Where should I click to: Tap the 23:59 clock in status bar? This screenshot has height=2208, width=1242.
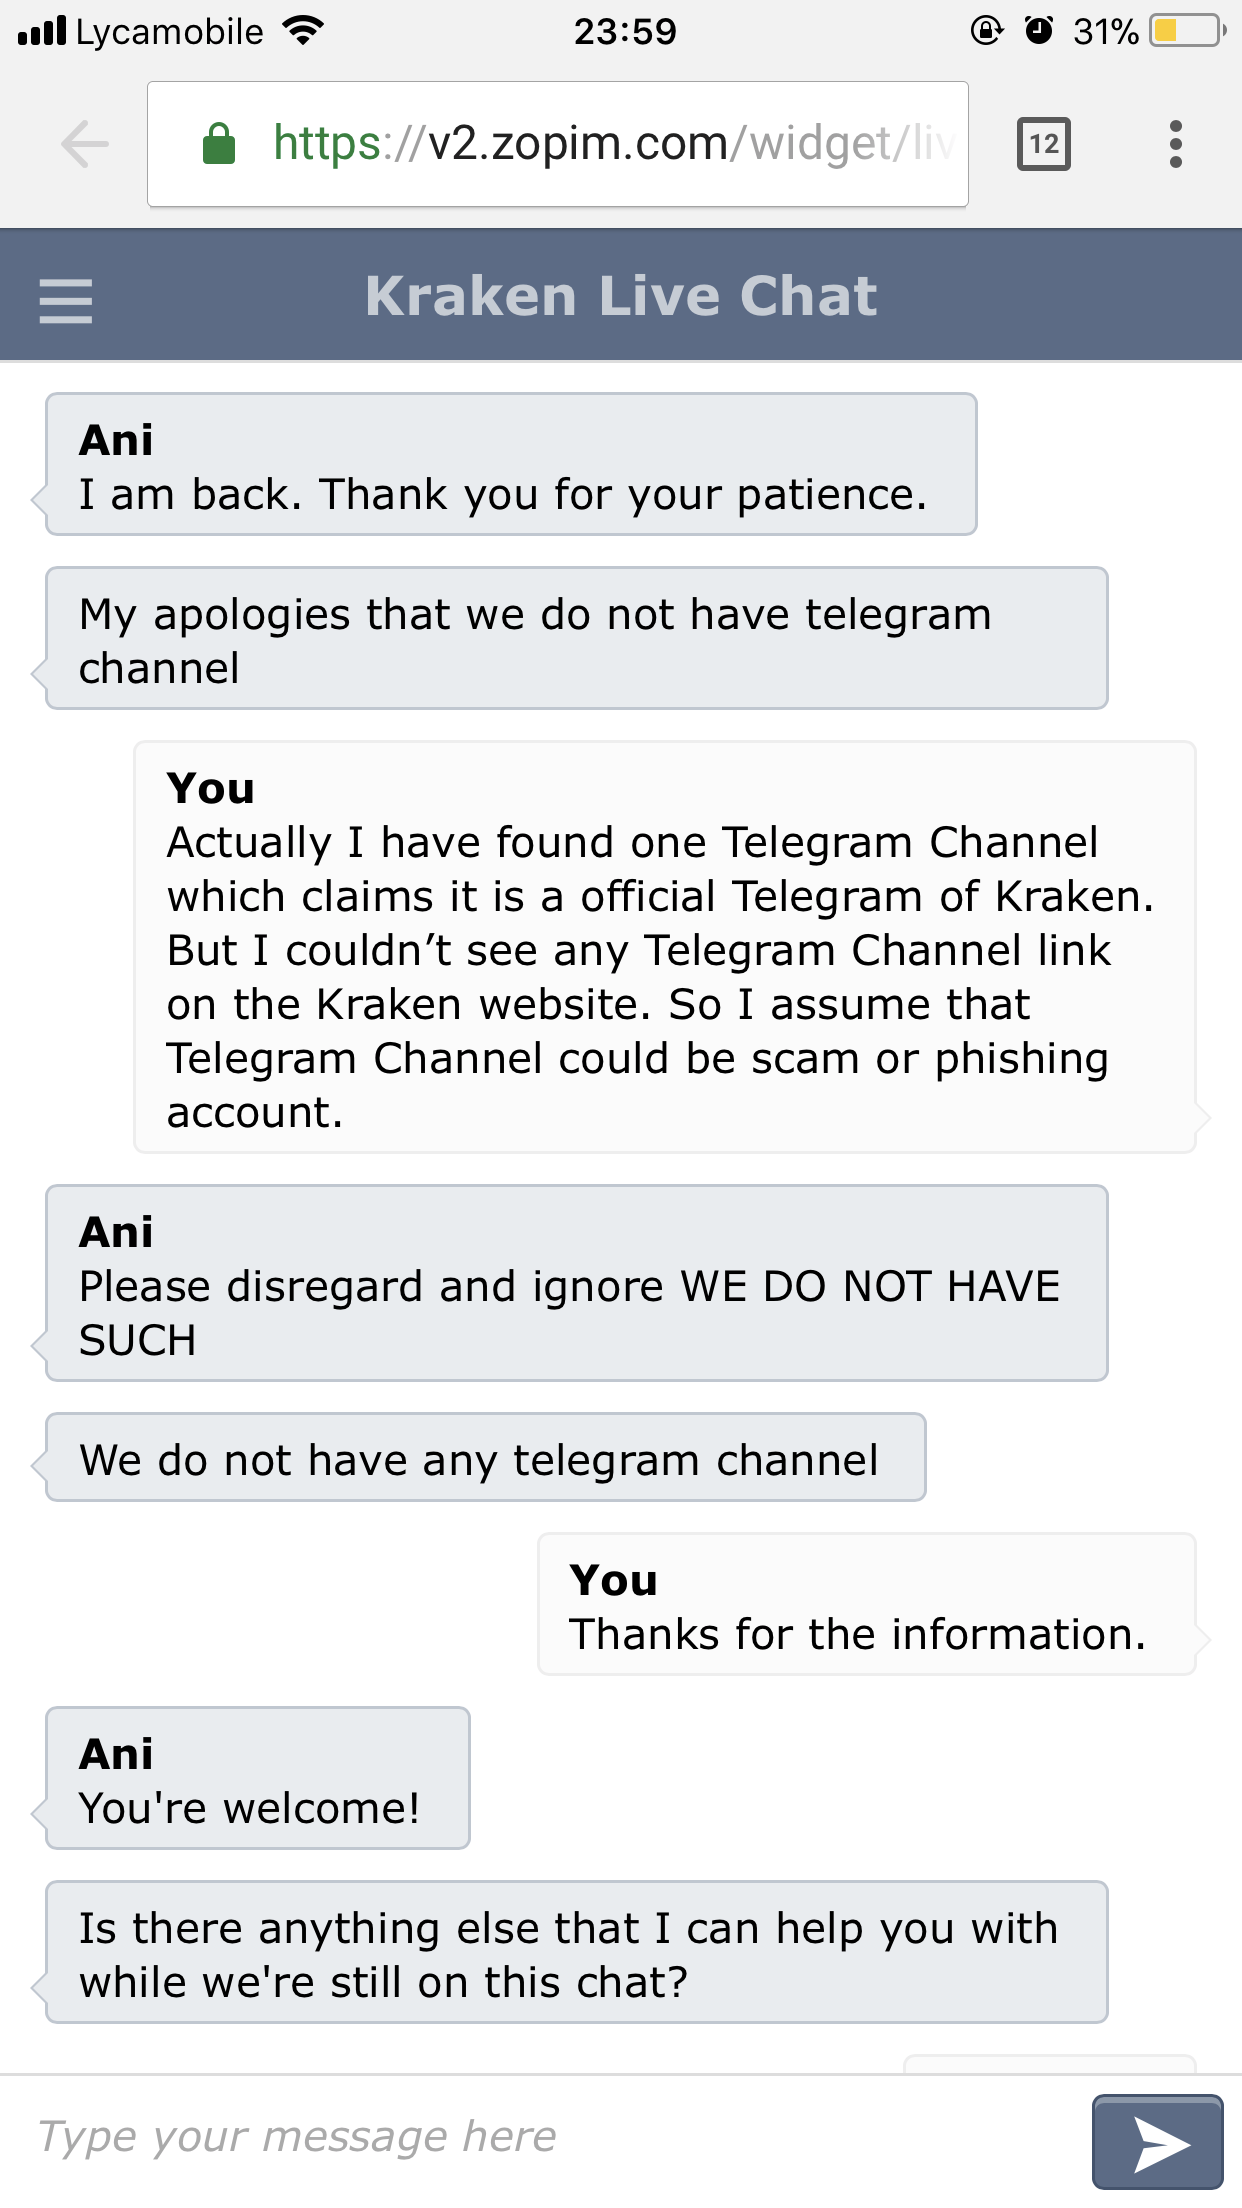tap(625, 32)
